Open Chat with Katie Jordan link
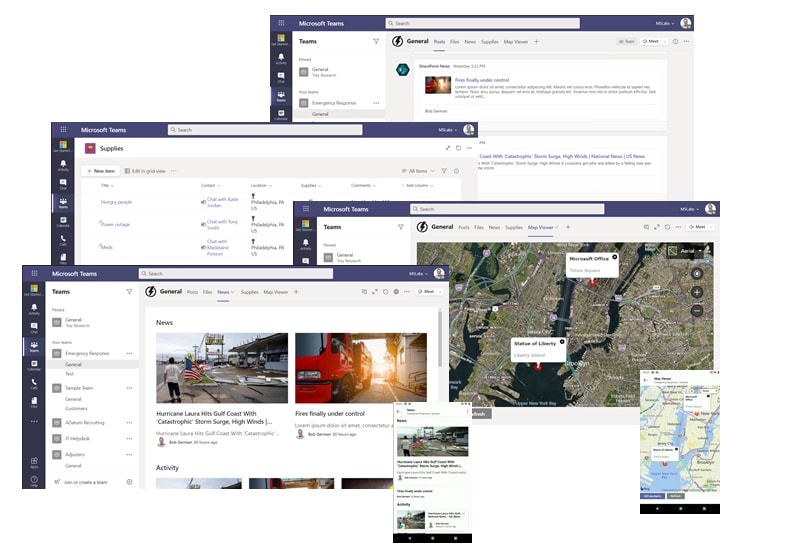 [x=222, y=202]
